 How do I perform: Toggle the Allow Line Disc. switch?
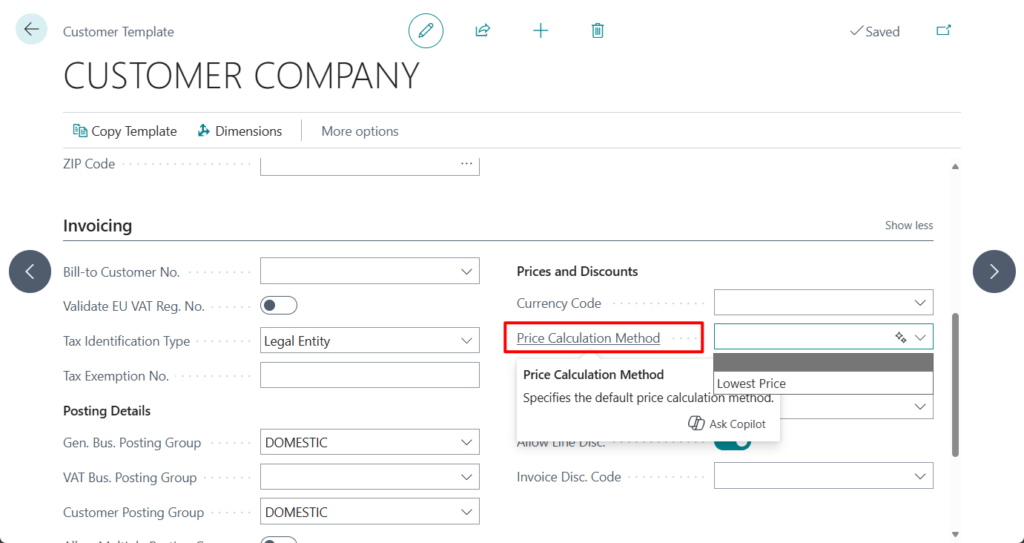[733, 442]
